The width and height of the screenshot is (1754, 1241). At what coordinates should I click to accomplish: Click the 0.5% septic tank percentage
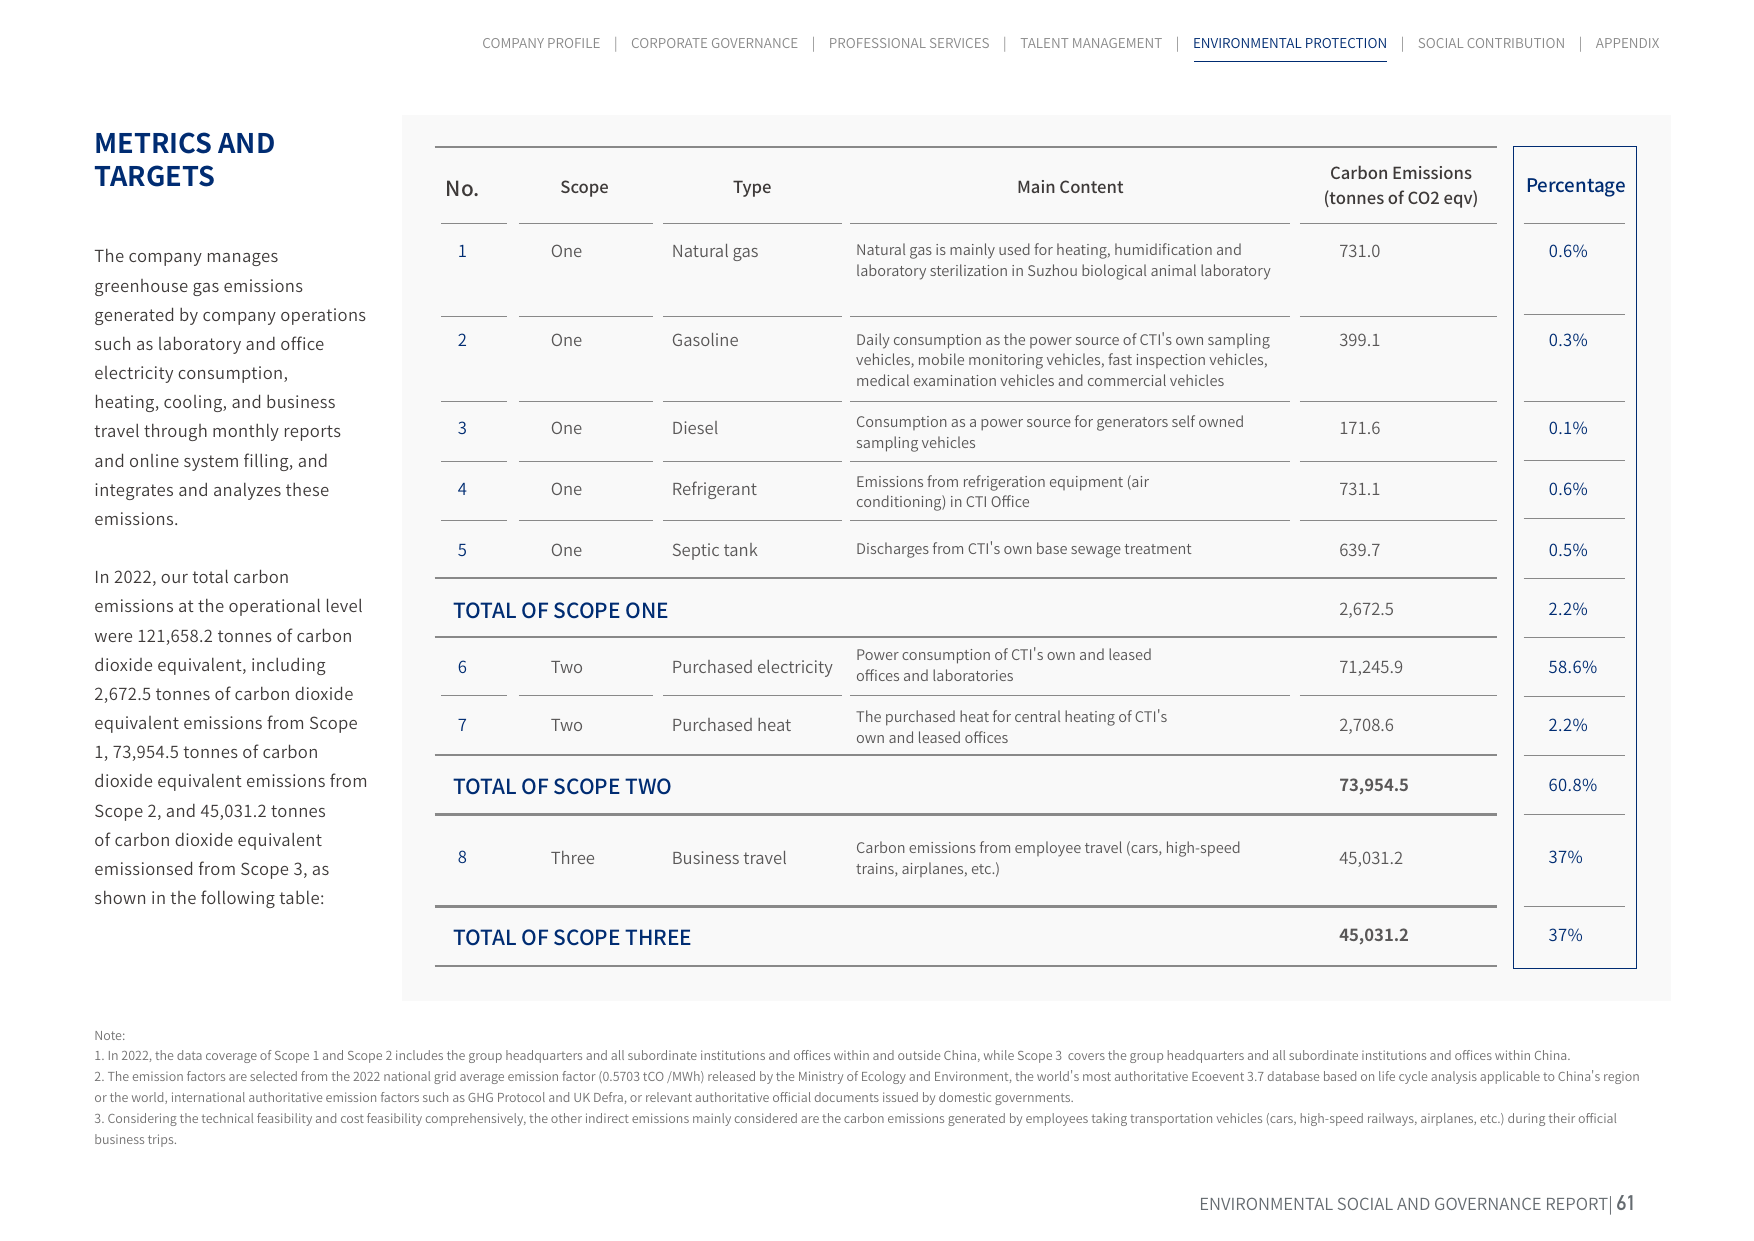coord(1568,550)
